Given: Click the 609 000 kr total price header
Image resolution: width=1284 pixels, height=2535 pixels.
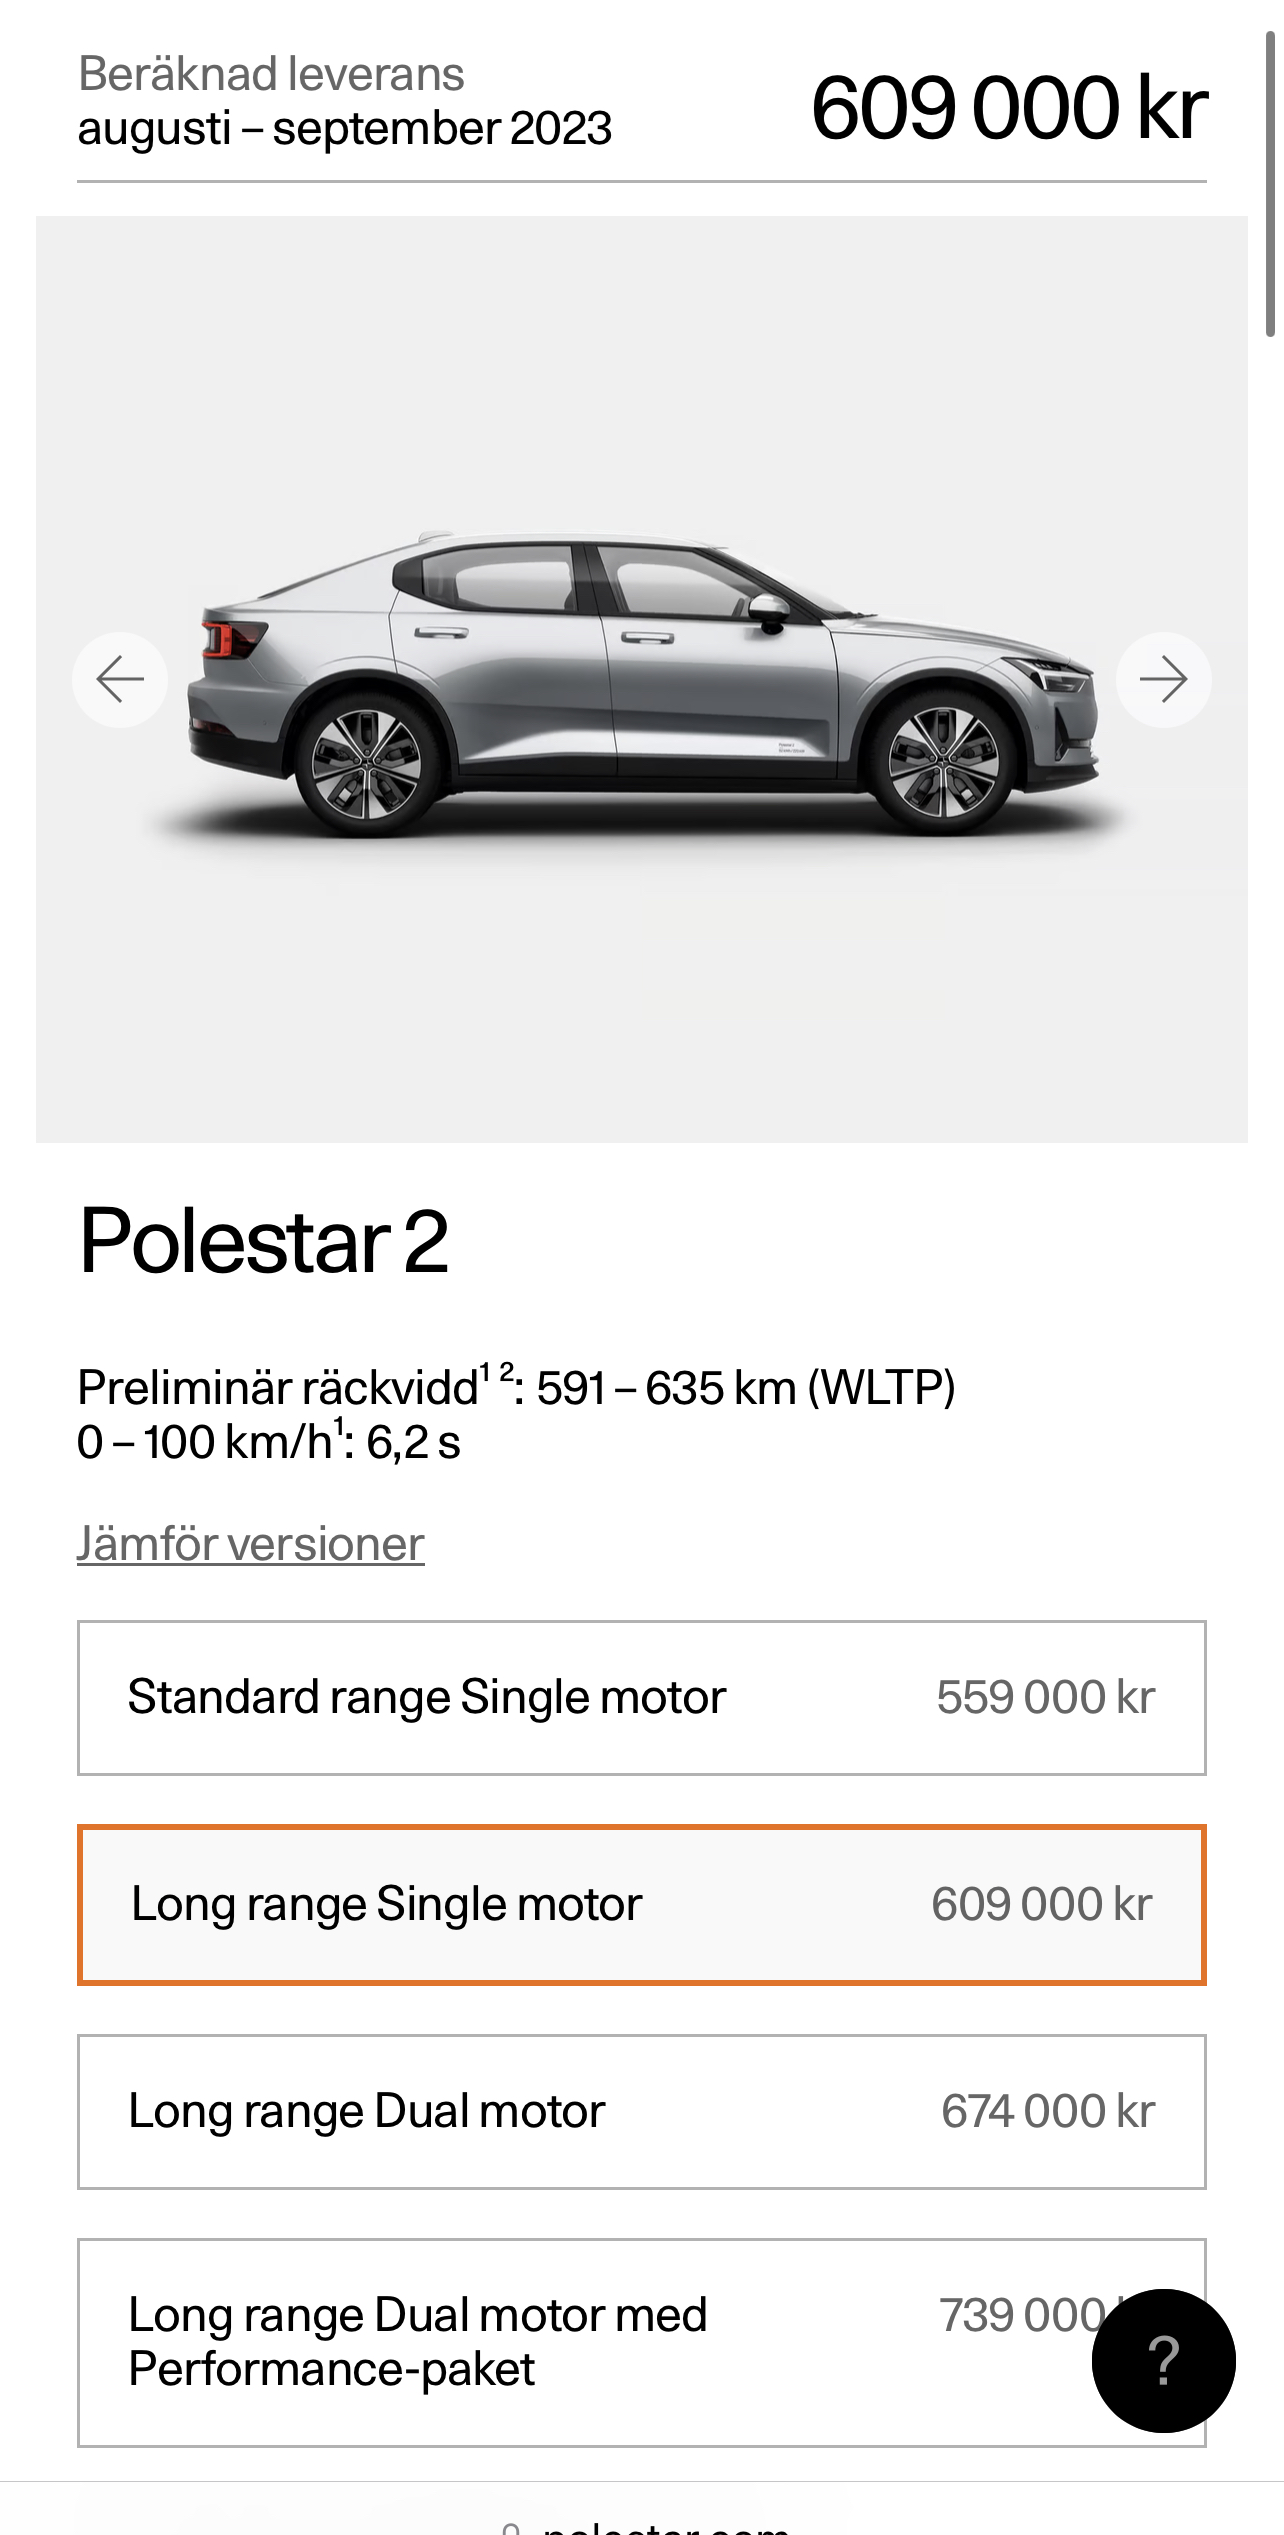Looking at the screenshot, I should coord(1009,108).
